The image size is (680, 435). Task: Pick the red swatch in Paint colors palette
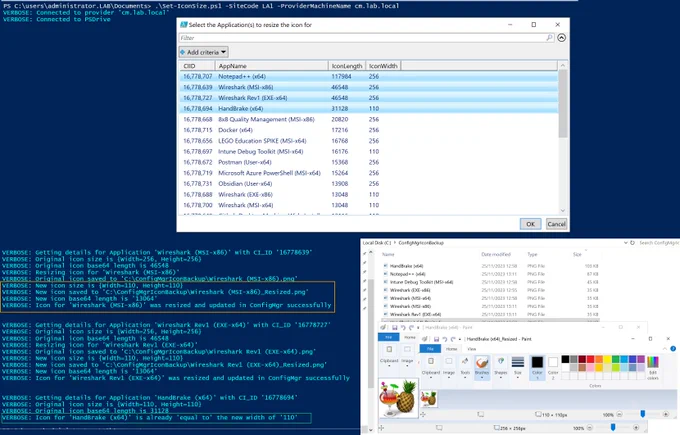point(591,359)
